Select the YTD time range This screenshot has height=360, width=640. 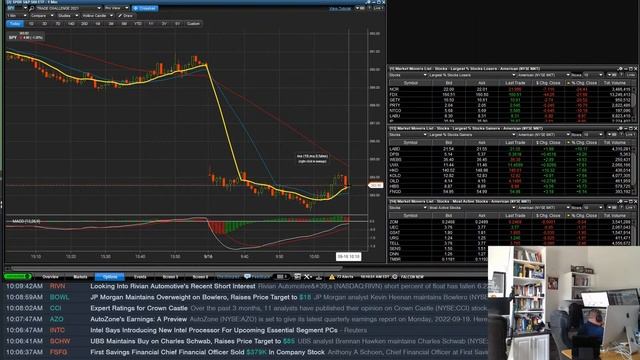138,24
